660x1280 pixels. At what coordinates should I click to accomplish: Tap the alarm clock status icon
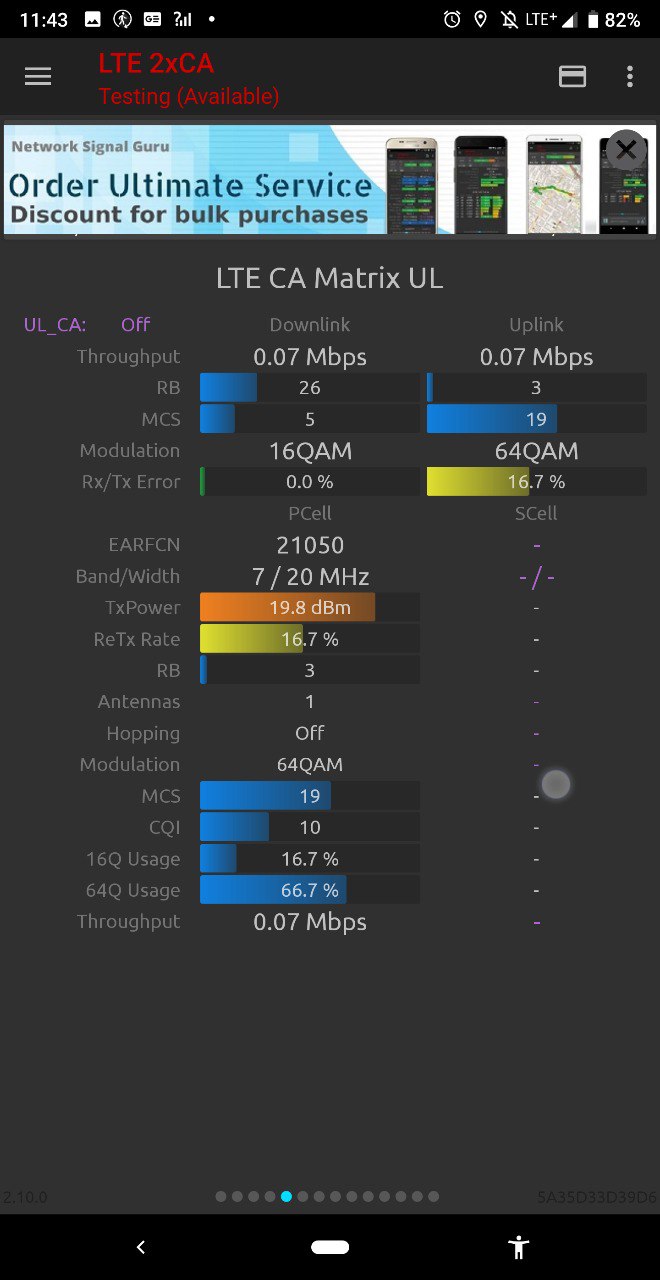pos(452,19)
